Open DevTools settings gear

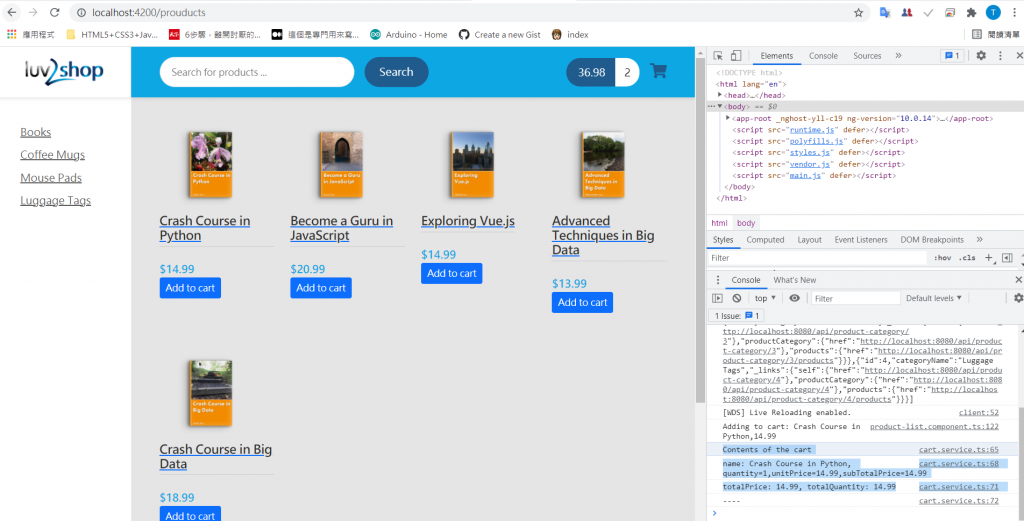pyautogui.click(x=981, y=55)
